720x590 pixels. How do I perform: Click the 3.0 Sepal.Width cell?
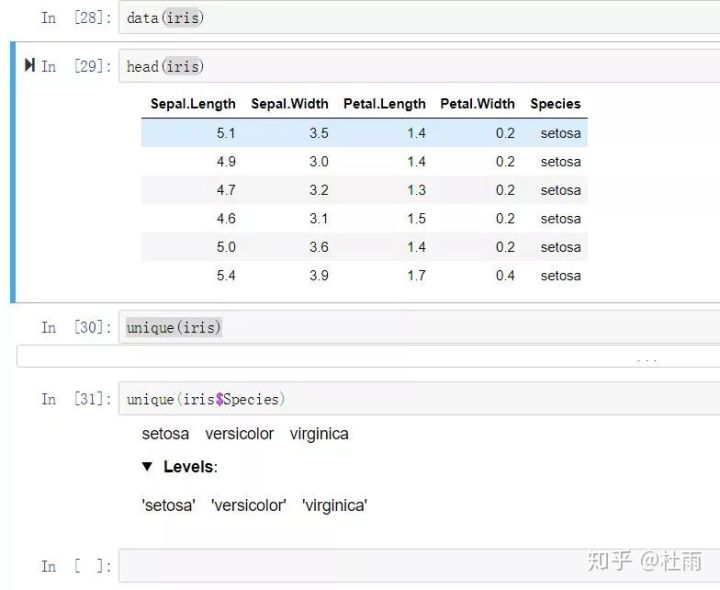pos(319,162)
